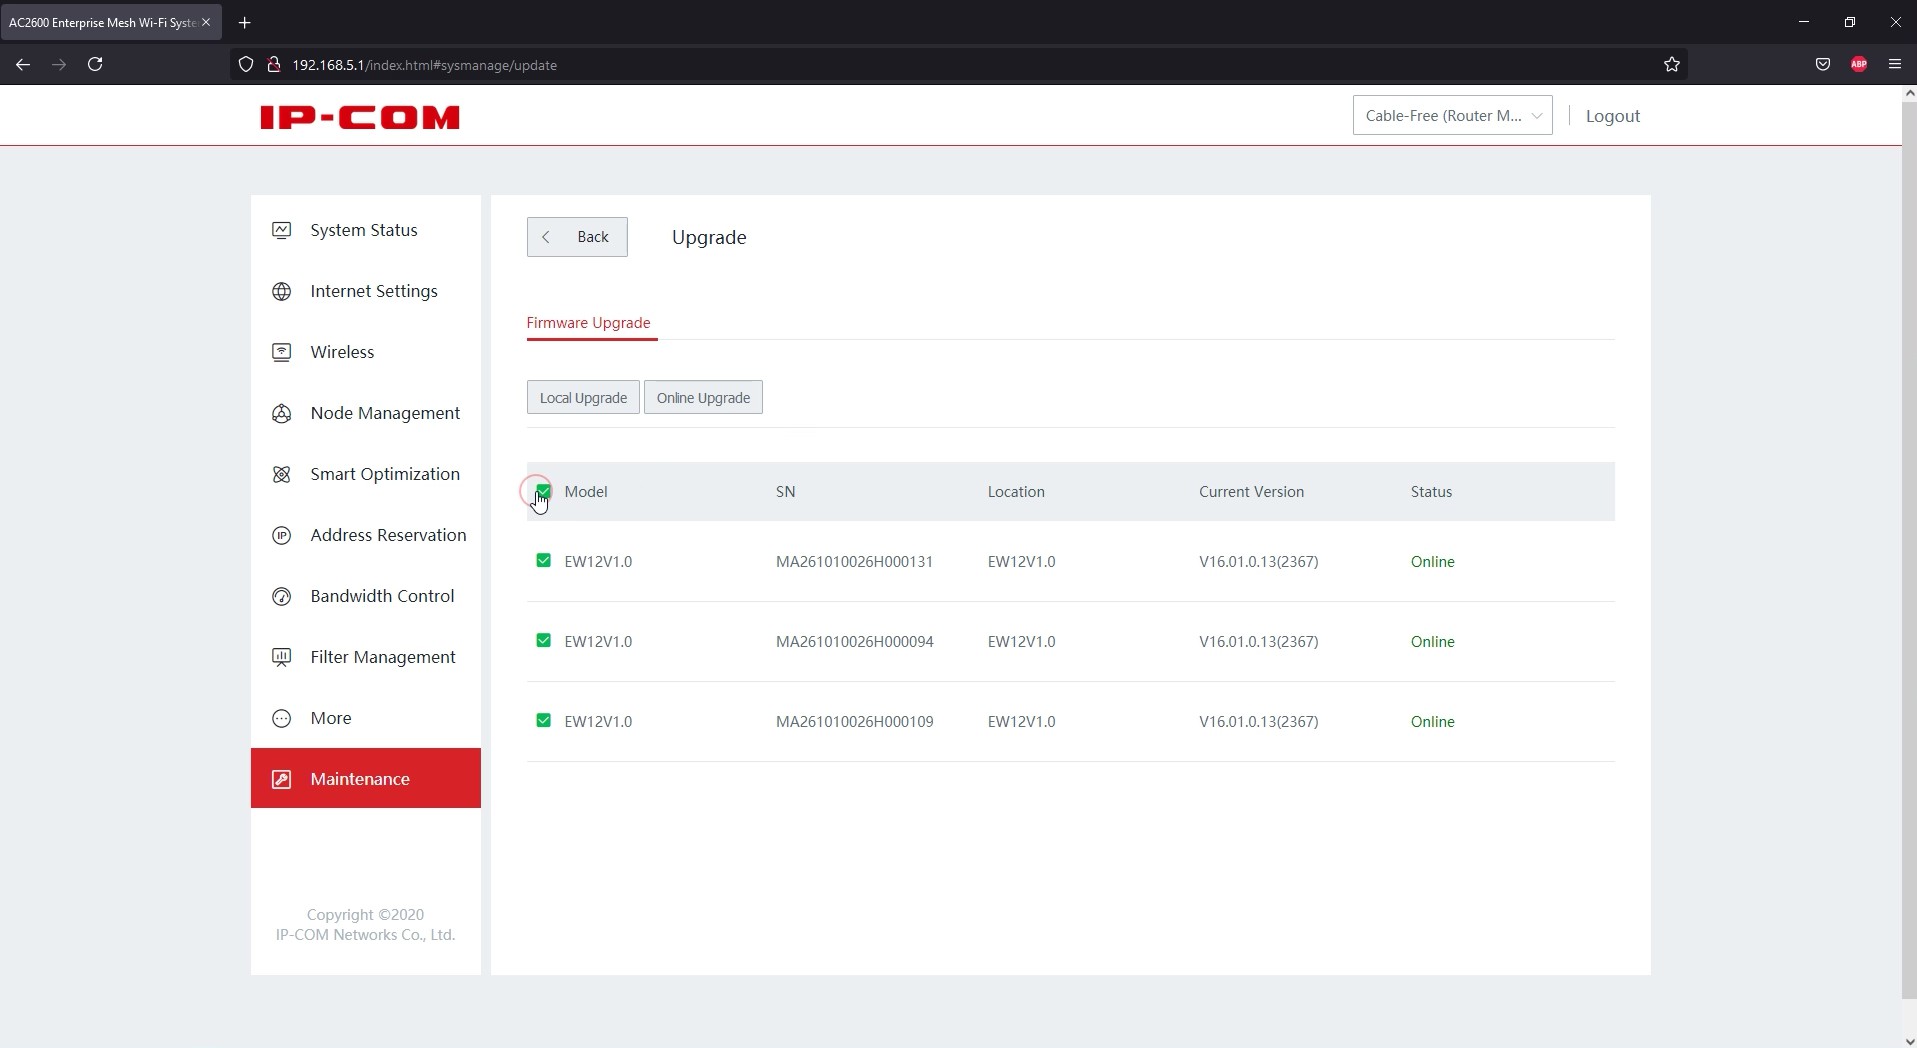This screenshot has width=1917, height=1048.
Task: Close the AC2600 Enterprise Mesh tab
Action: point(206,22)
